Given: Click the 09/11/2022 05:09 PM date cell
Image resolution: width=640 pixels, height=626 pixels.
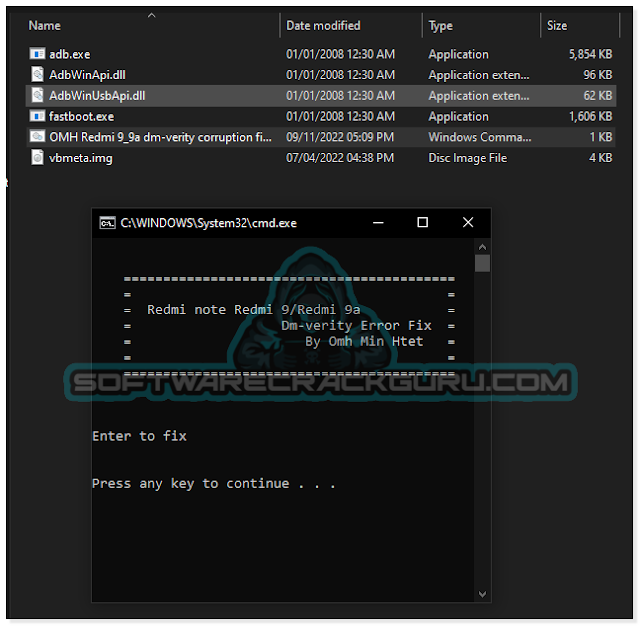Looking at the screenshot, I should coord(340,137).
